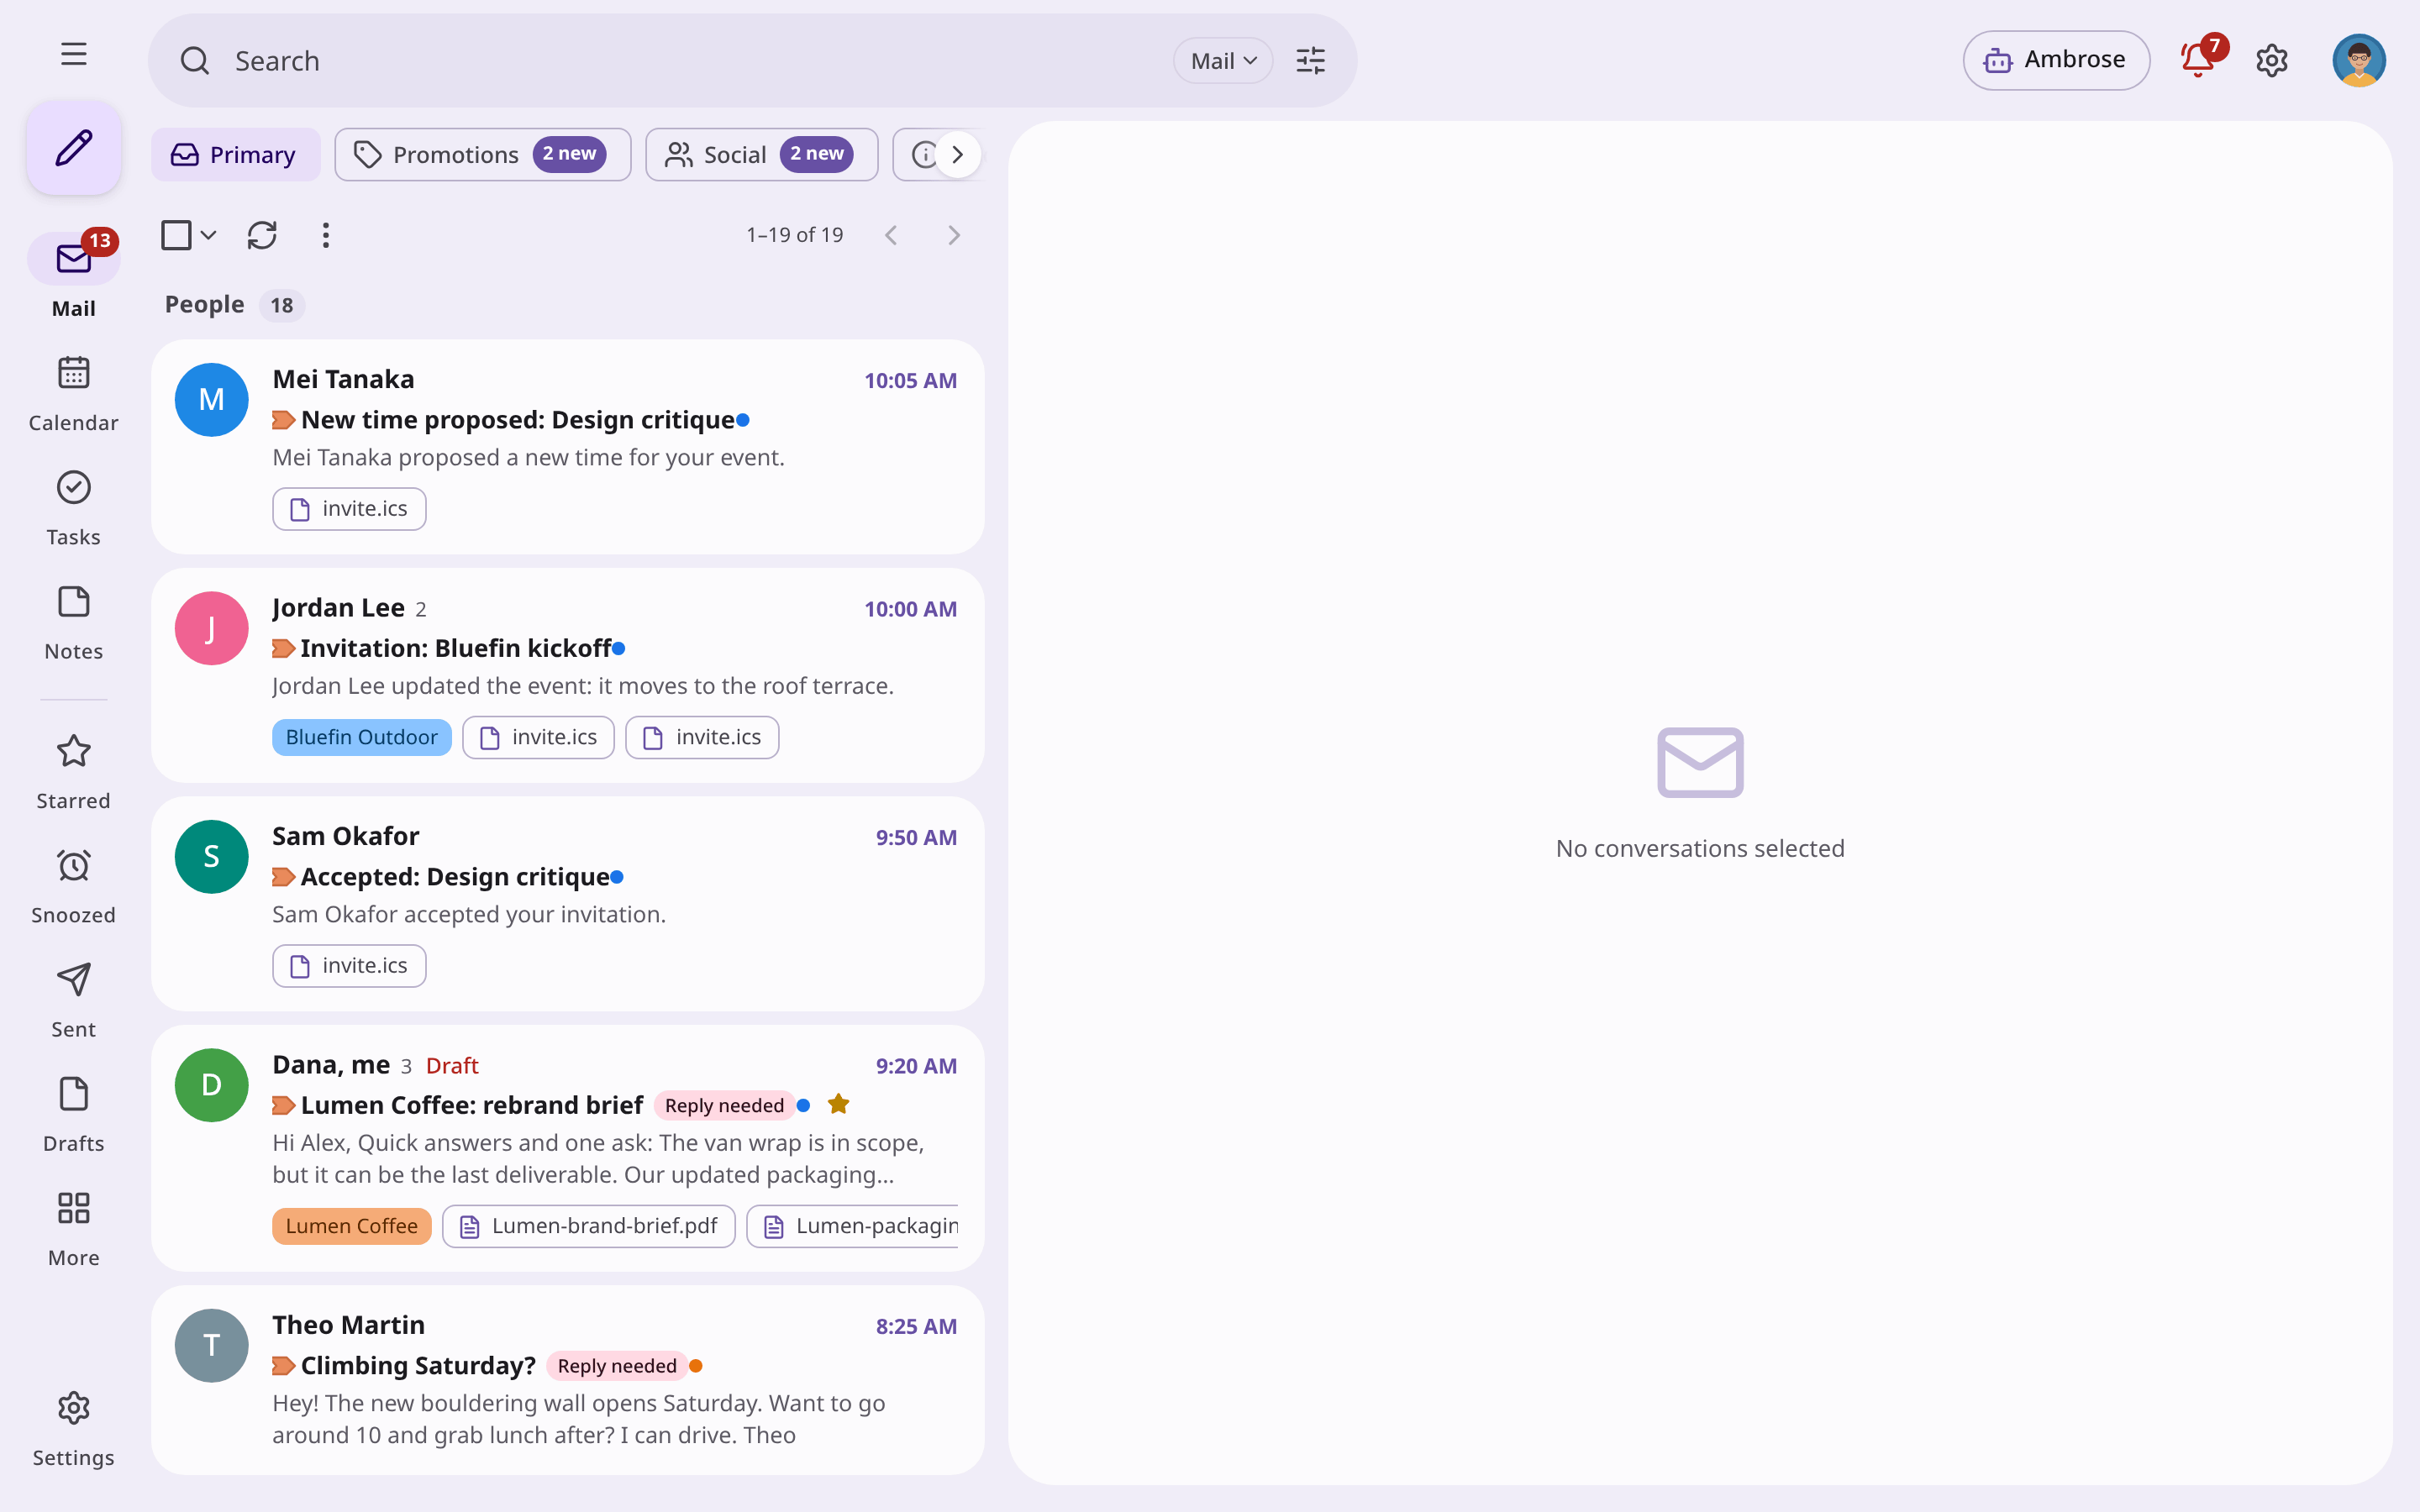Open the Snoozed alarm clock icon
The image size is (2420, 1512).
[x=74, y=865]
